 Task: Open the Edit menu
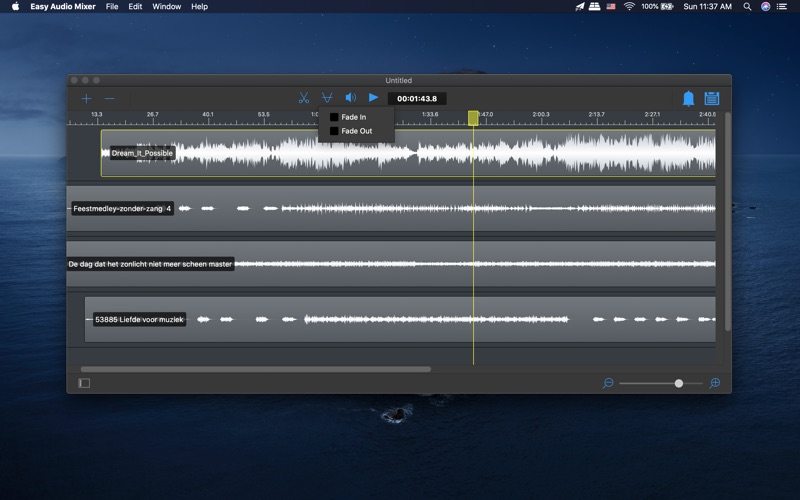135,6
